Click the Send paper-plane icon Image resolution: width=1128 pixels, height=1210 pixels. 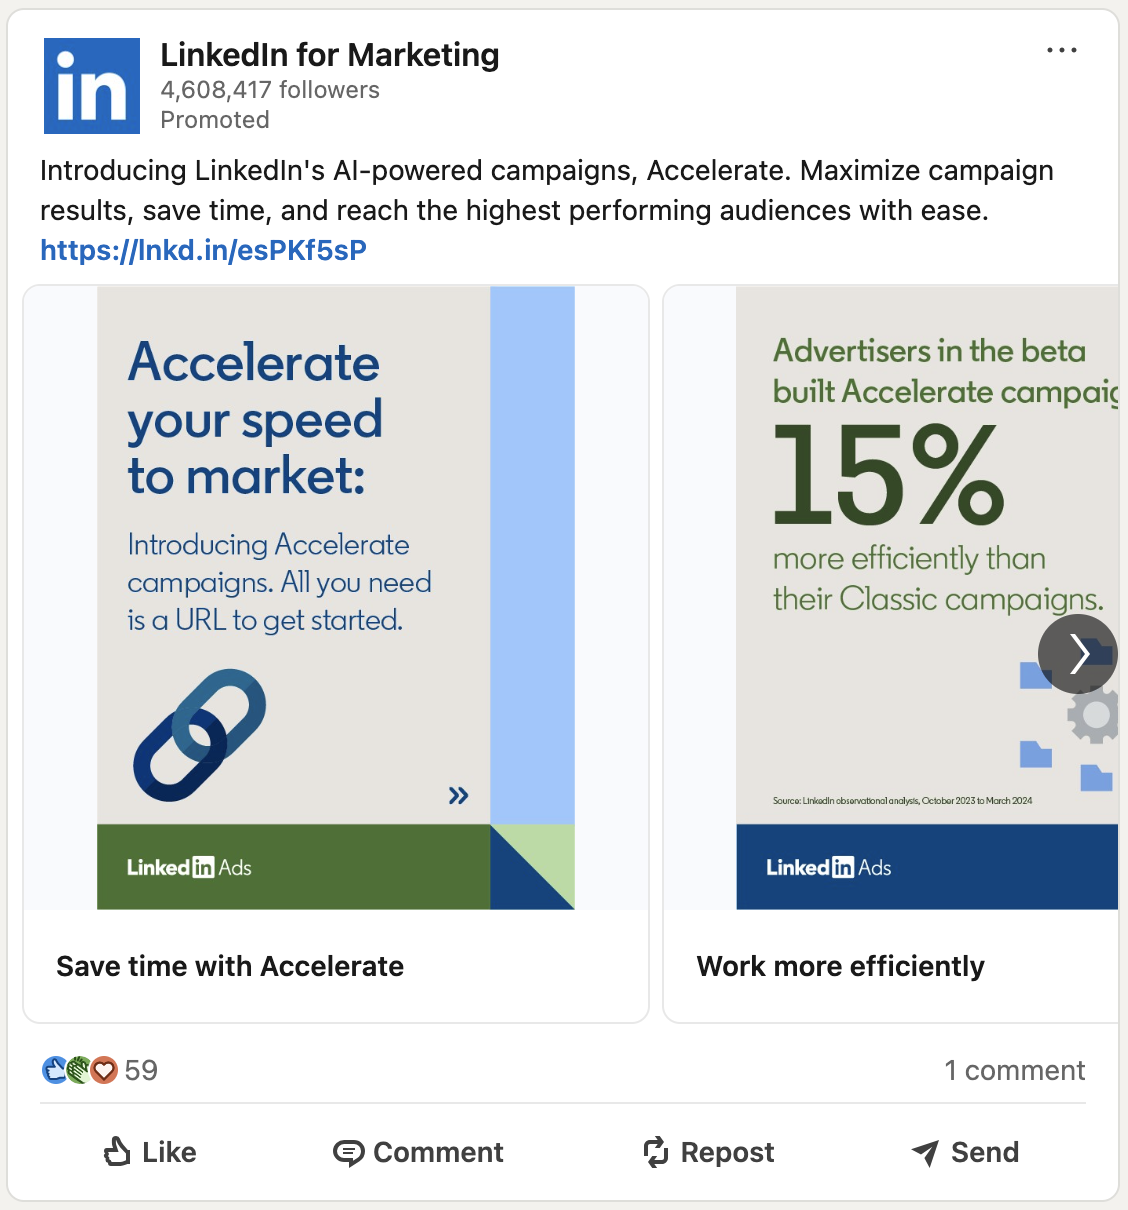925,1152
